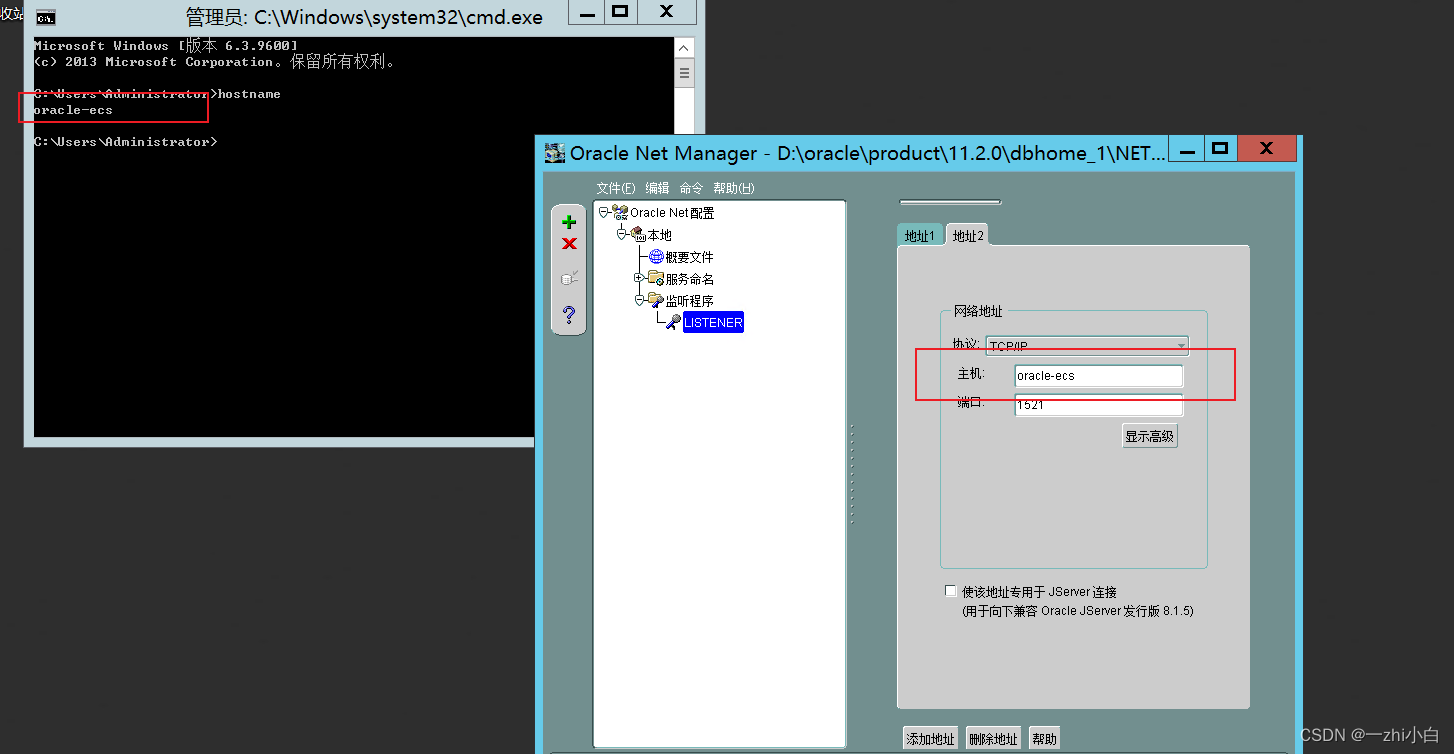Viewport: 1454px width, 754px height.
Task: Select 概要文件 in the tree
Action: 690,257
